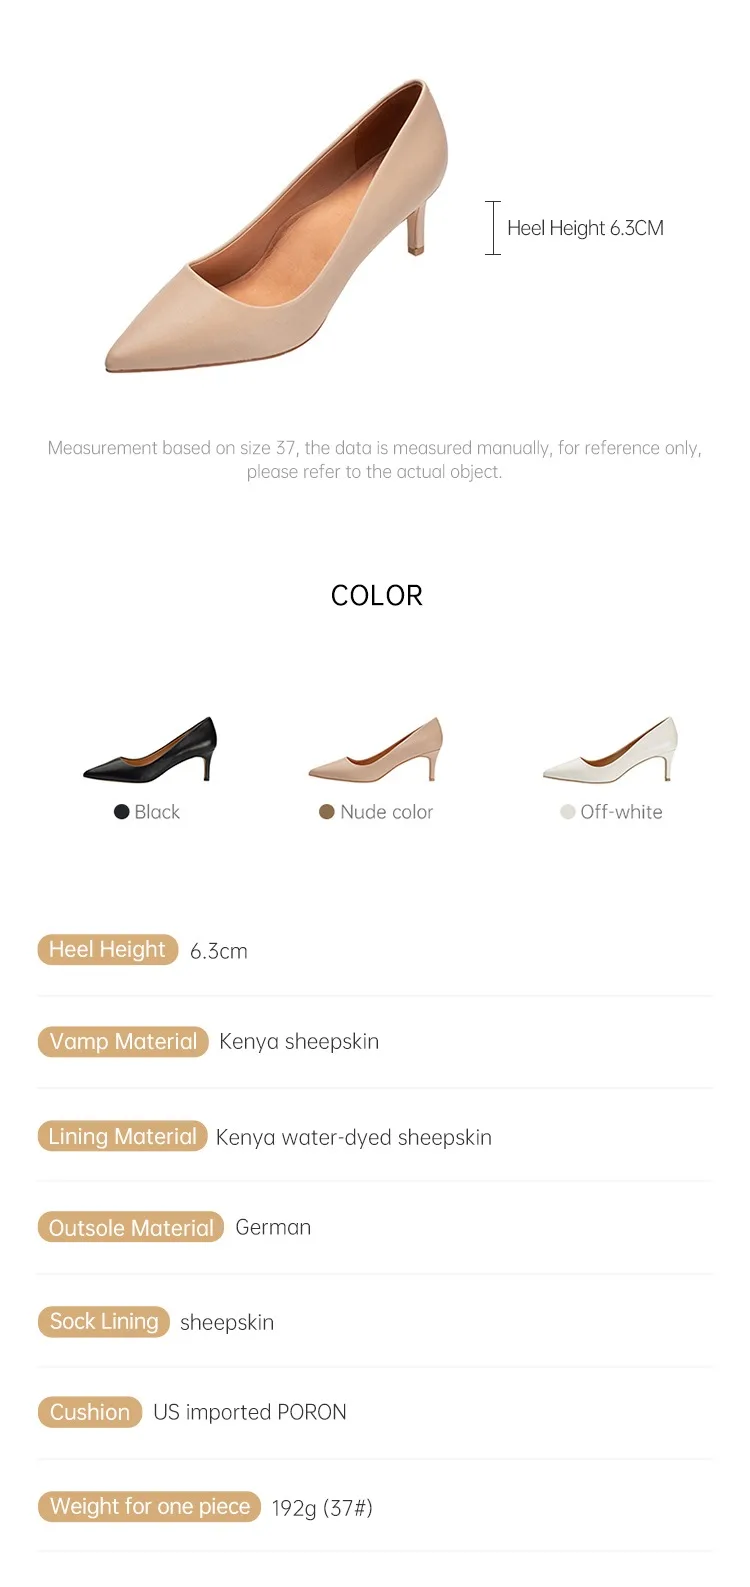Image resolution: width=750 pixels, height=1587 pixels.
Task: Click the Outsole Material spec tag
Action: (x=131, y=1228)
